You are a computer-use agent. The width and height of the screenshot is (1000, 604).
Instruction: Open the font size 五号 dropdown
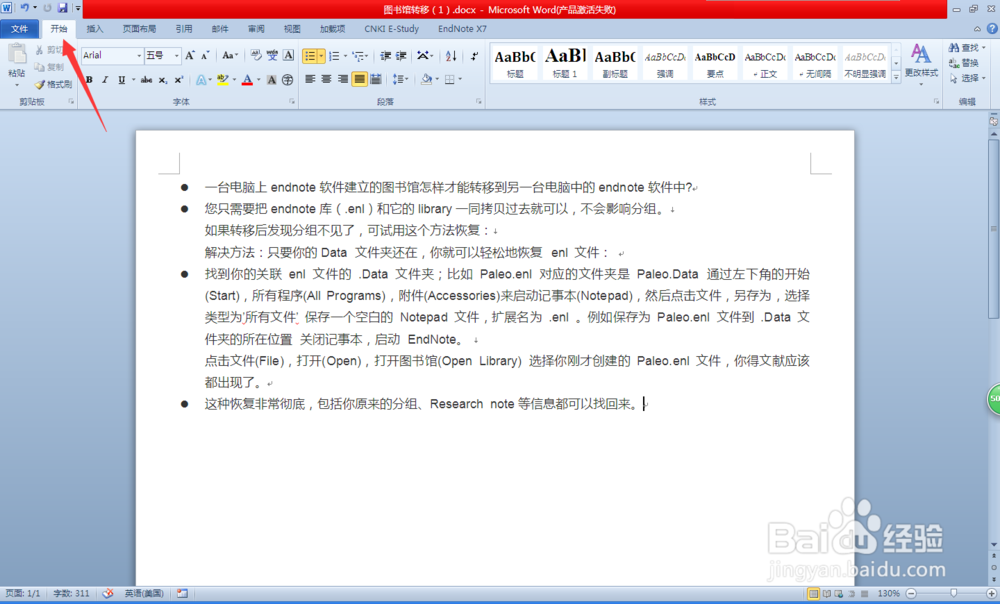click(177, 56)
